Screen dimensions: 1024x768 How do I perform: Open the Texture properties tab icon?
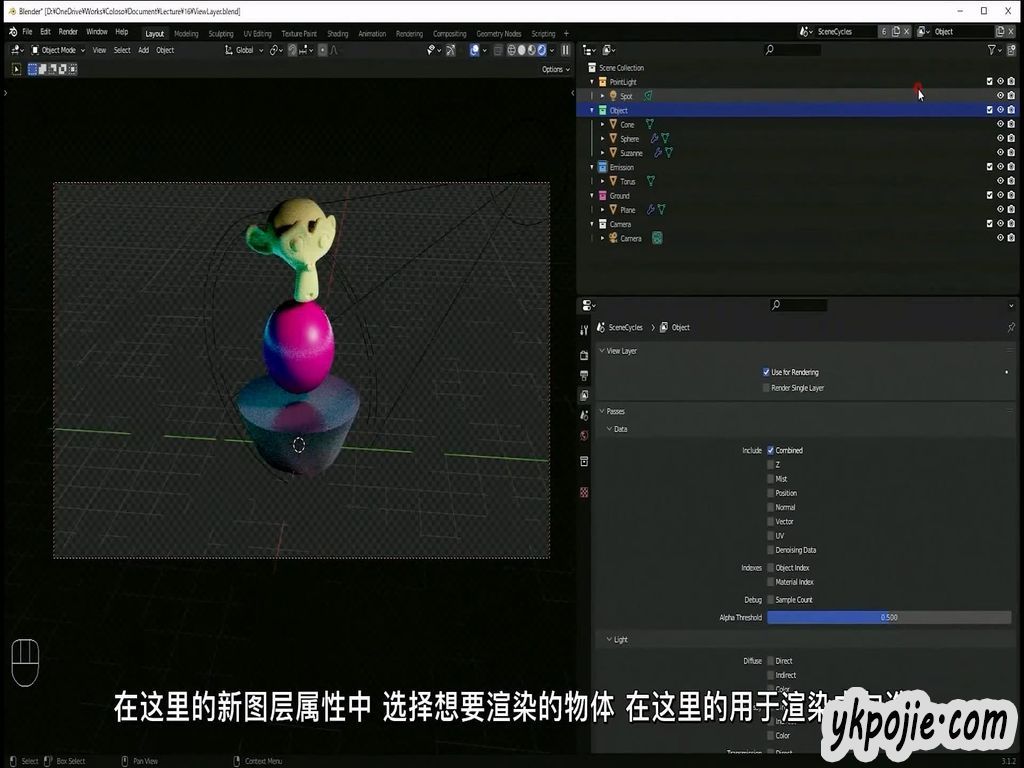tap(584, 492)
